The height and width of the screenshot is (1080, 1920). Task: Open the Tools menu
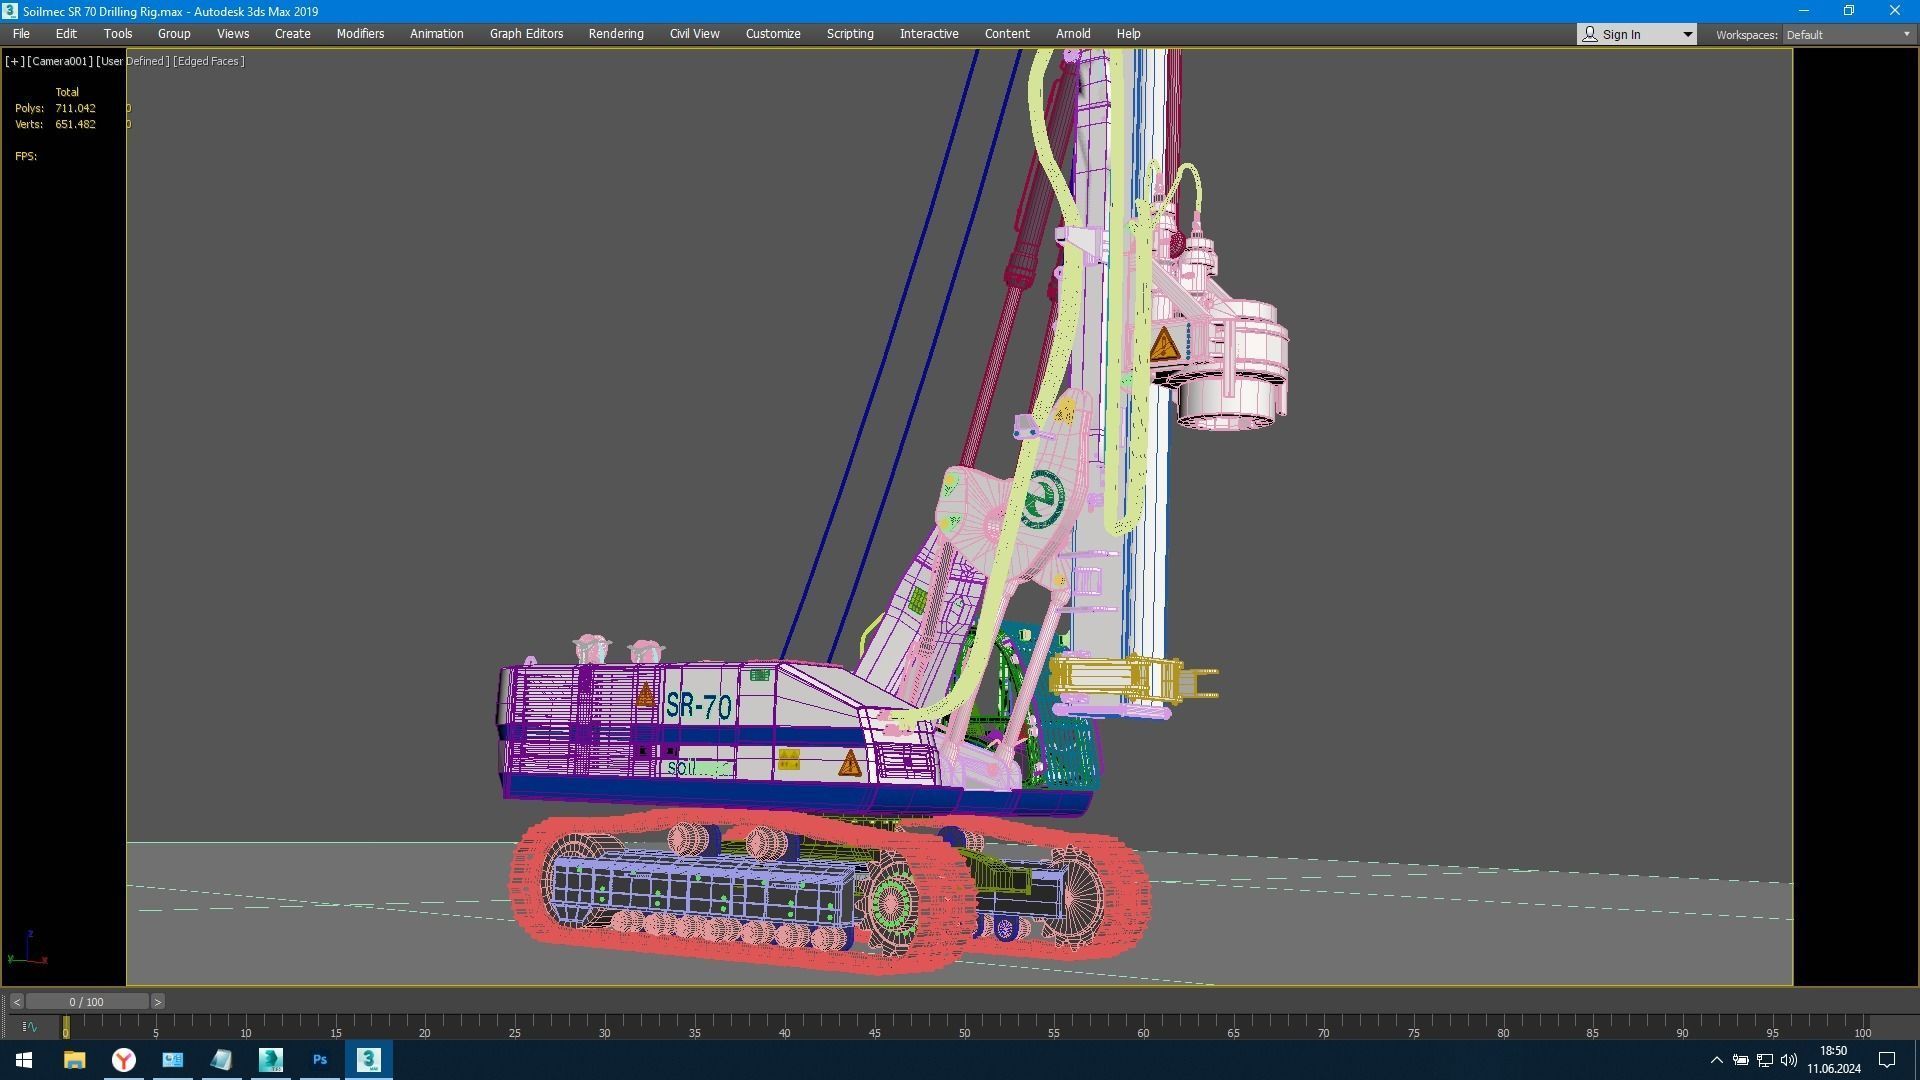(x=118, y=34)
